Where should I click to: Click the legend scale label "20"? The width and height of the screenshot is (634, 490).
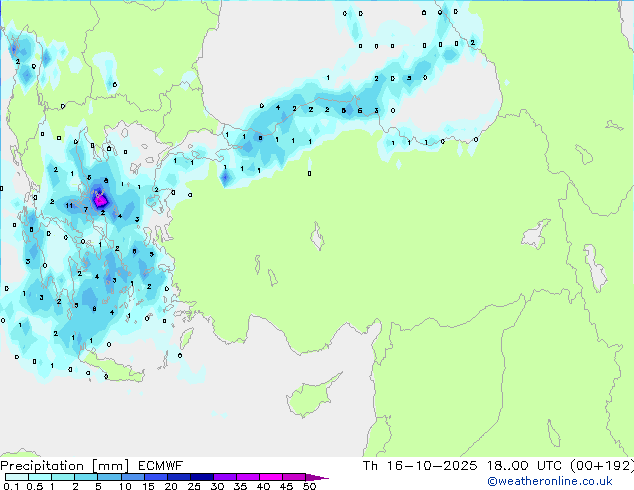pyautogui.click(x=171, y=486)
